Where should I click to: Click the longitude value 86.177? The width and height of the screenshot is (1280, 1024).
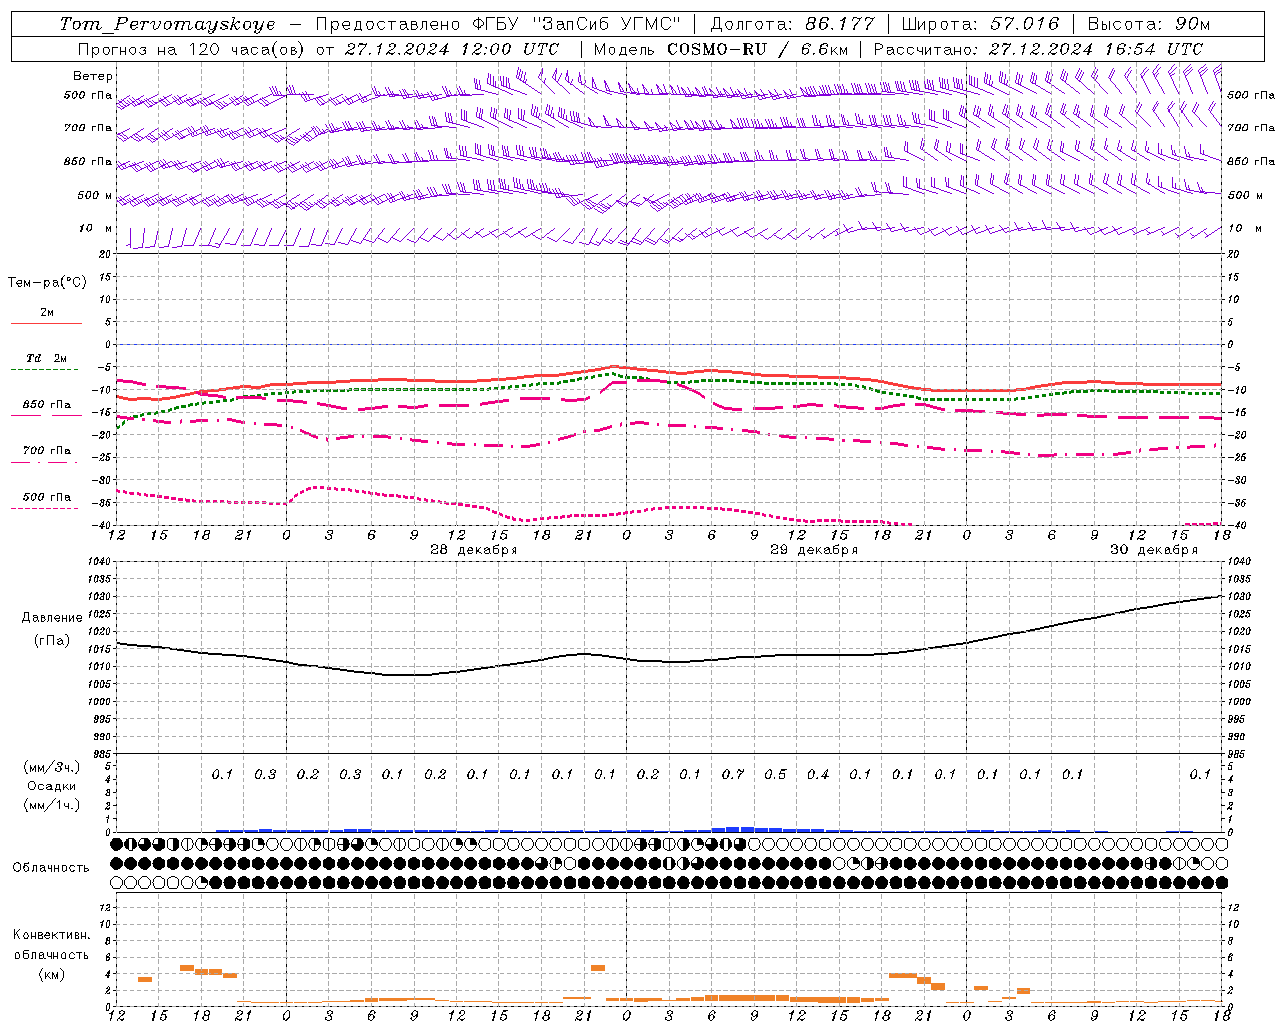pos(840,24)
